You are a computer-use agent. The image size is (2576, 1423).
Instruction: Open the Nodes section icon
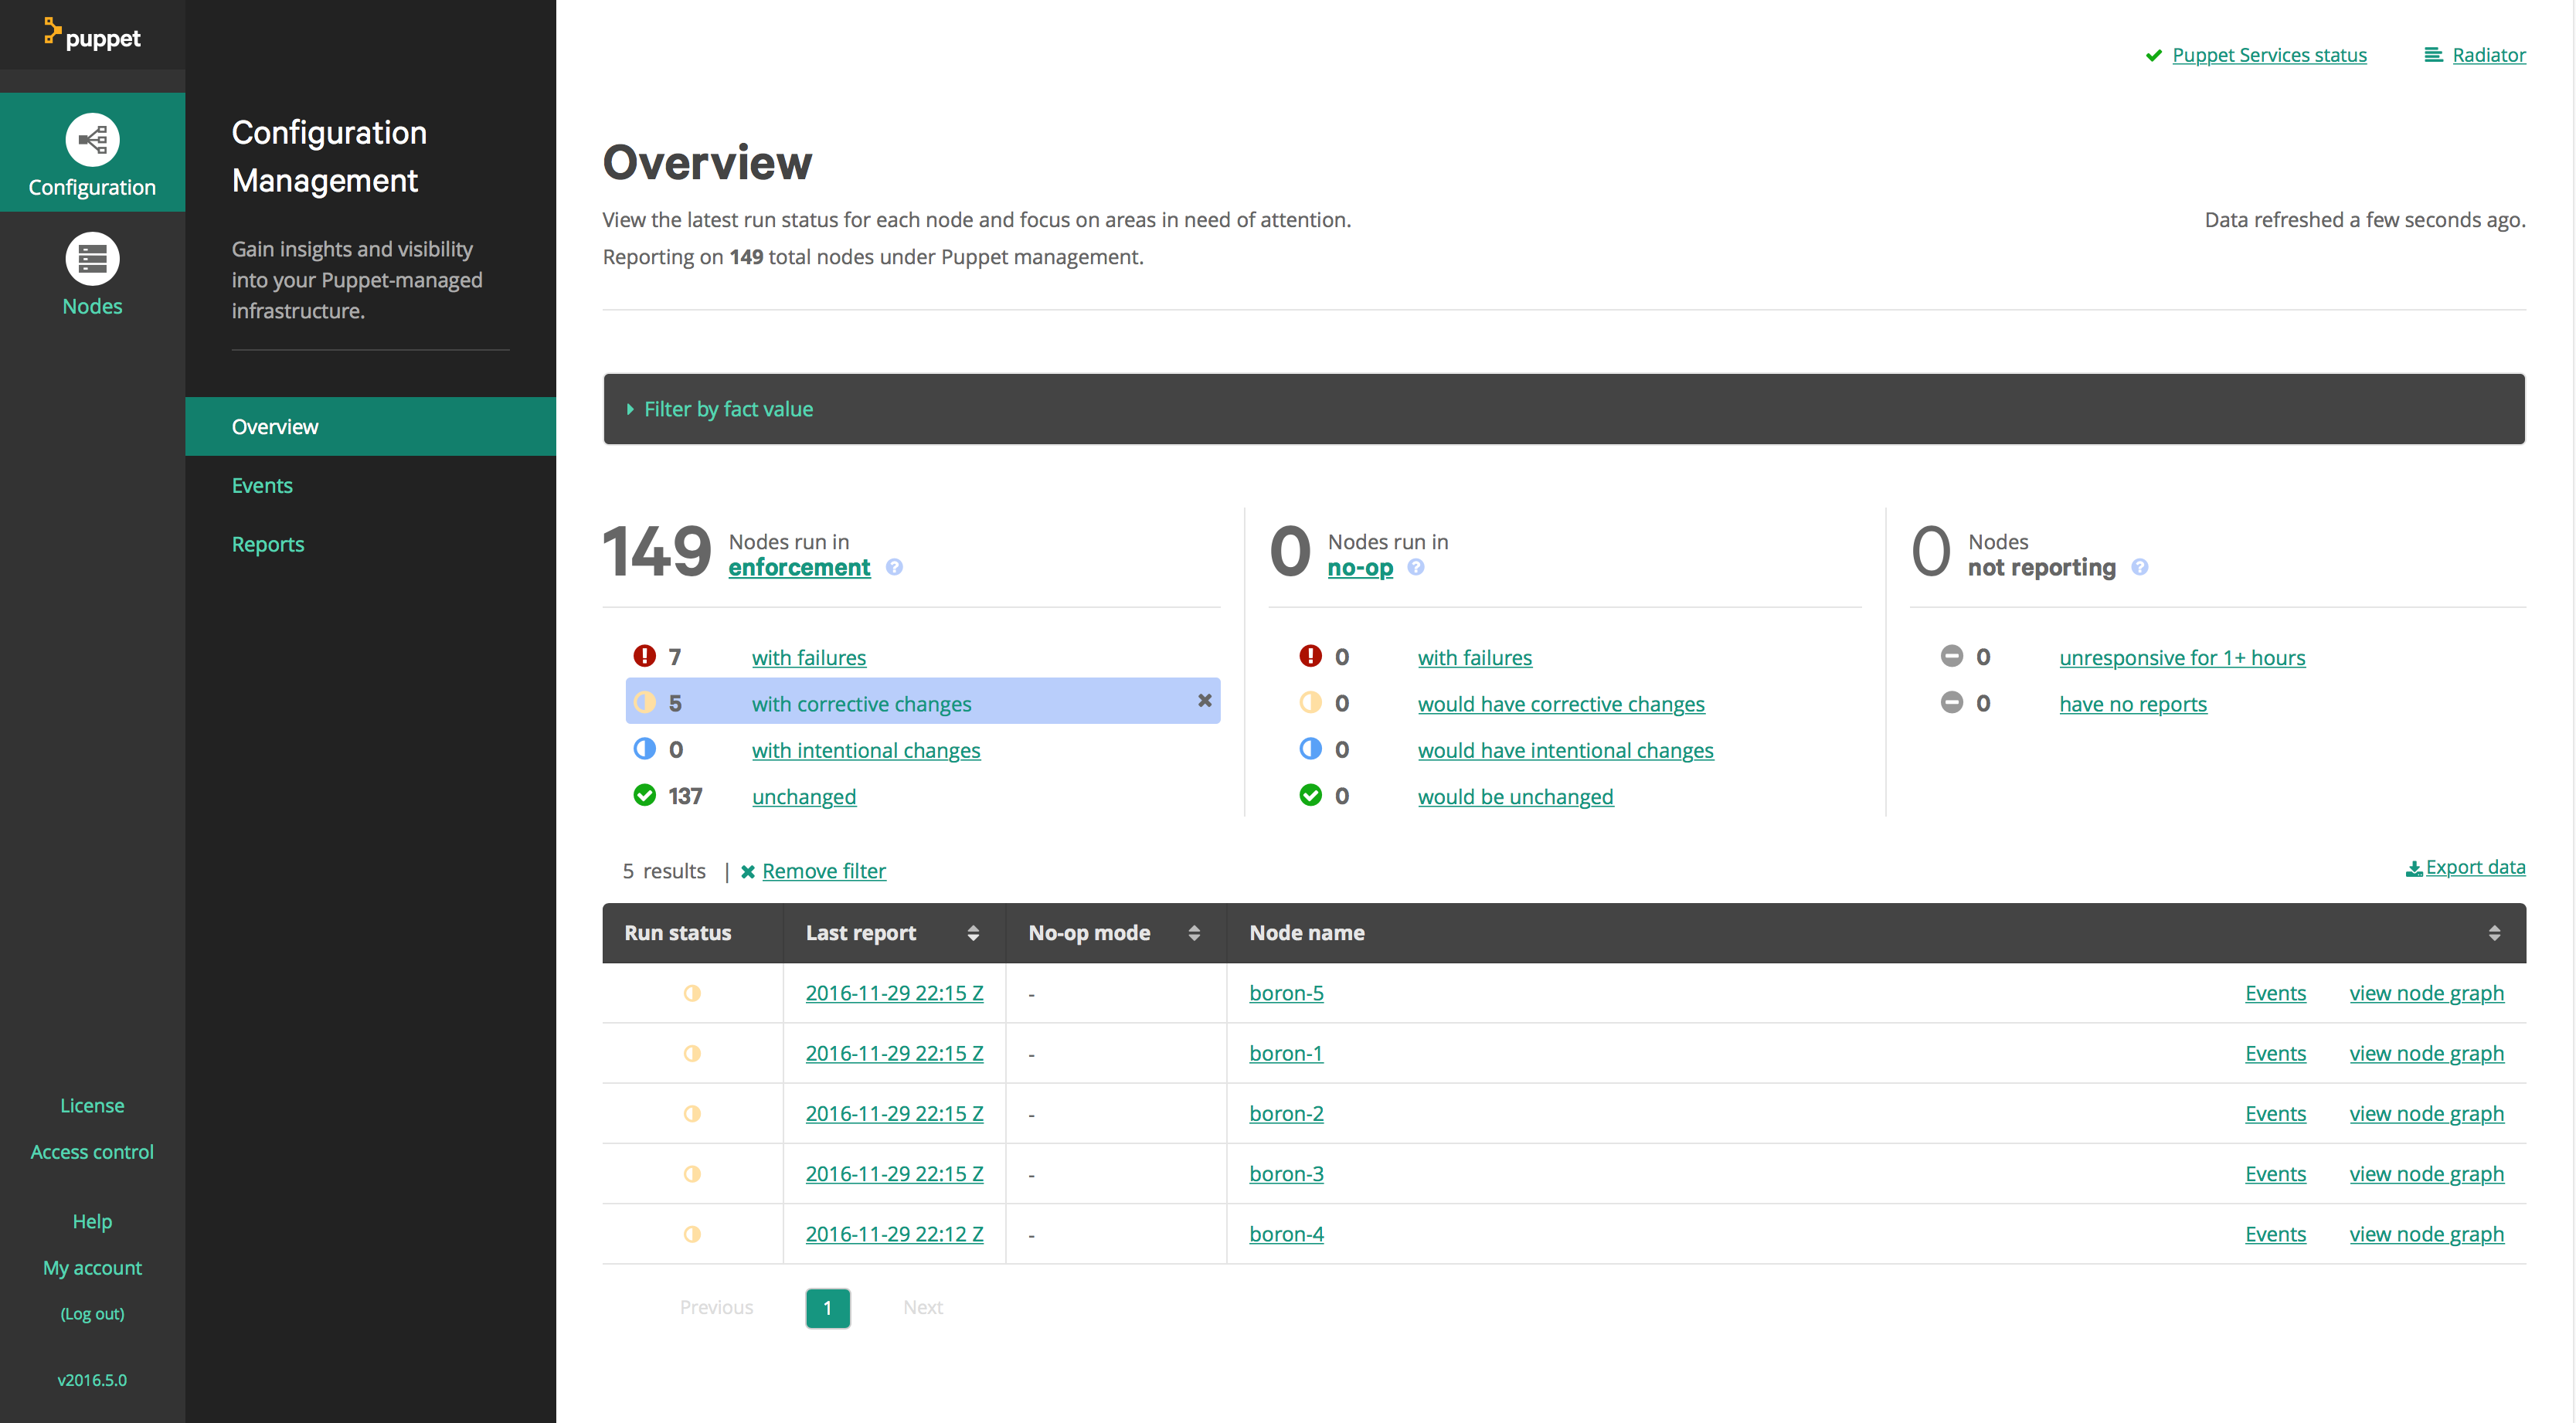point(92,260)
